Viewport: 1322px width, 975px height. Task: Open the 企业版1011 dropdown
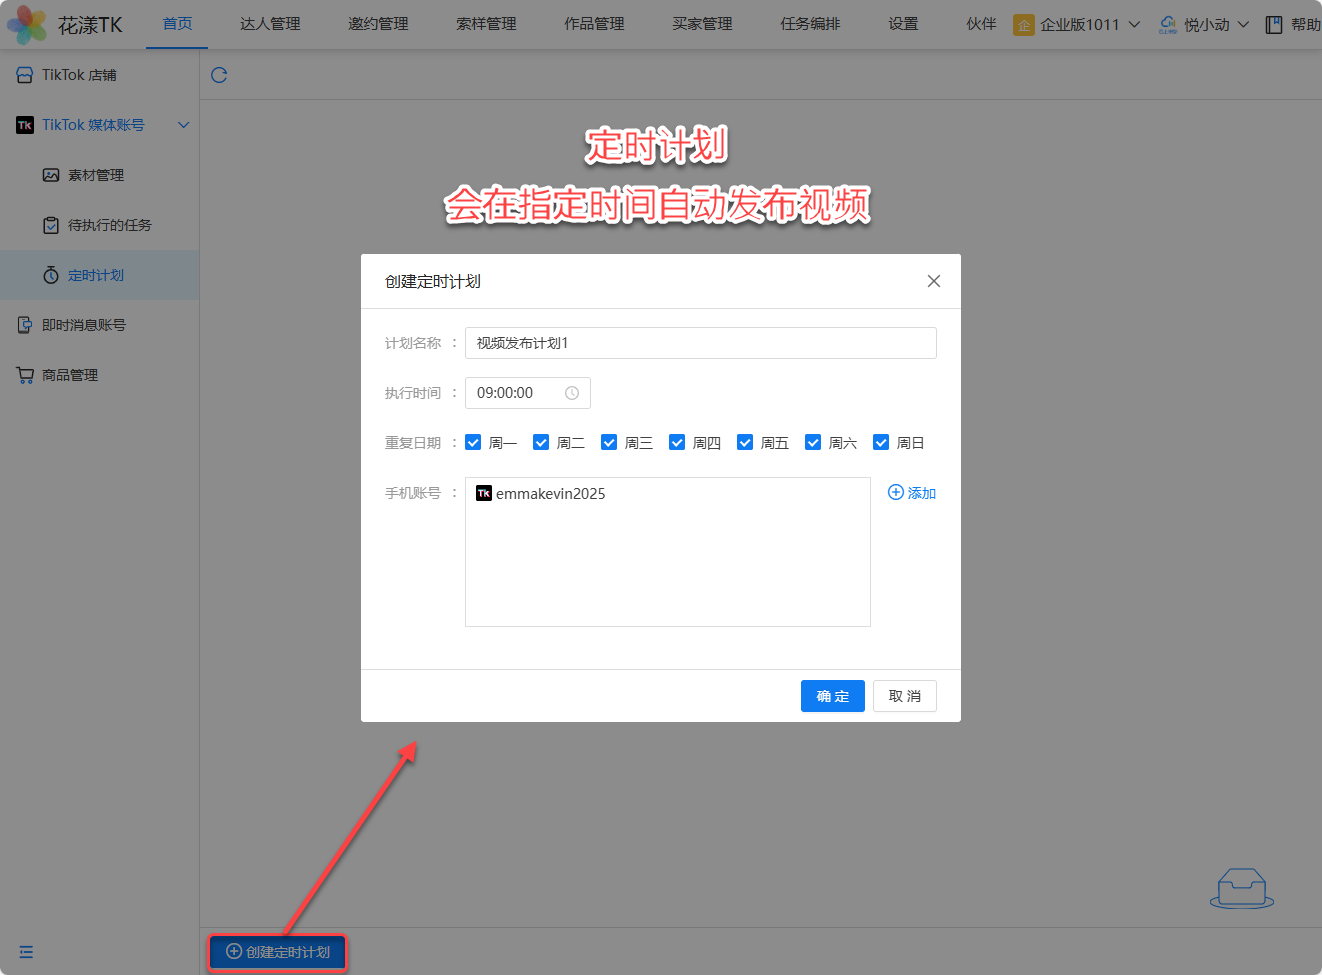1078,24
